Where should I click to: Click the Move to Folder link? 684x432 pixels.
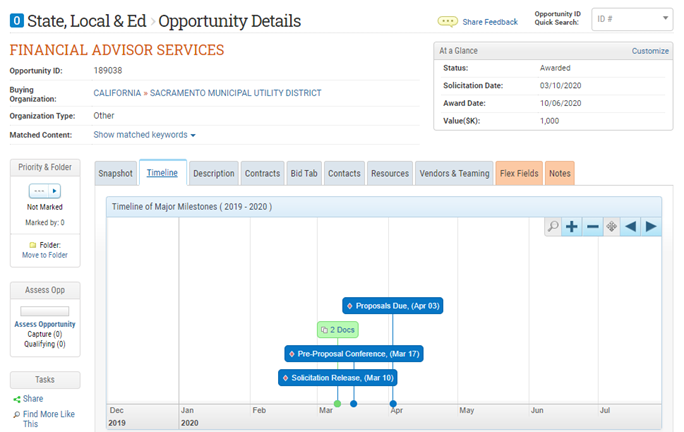pos(45,255)
